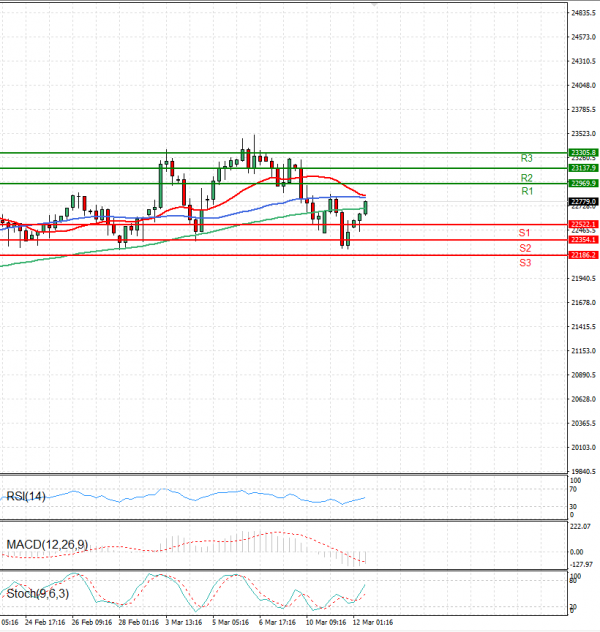
Task: Click the R1 resistance label
Action: (x=526, y=191)
